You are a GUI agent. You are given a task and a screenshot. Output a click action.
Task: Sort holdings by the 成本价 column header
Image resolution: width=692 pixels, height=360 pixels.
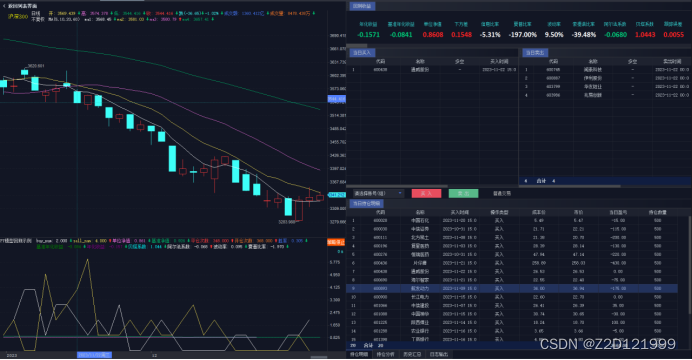tap(538, 212)
